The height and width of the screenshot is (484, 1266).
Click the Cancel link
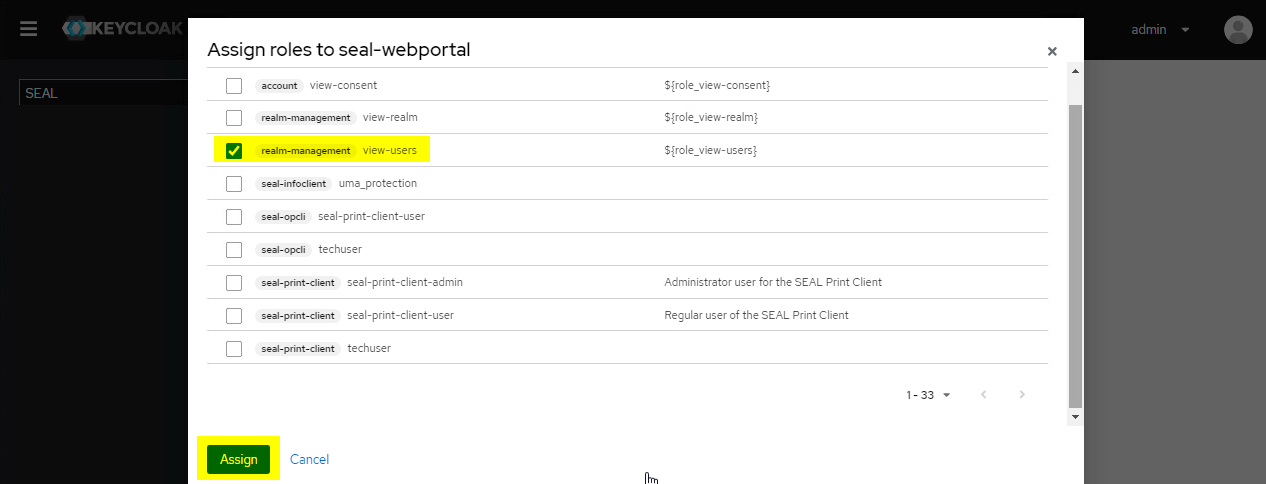309,459
